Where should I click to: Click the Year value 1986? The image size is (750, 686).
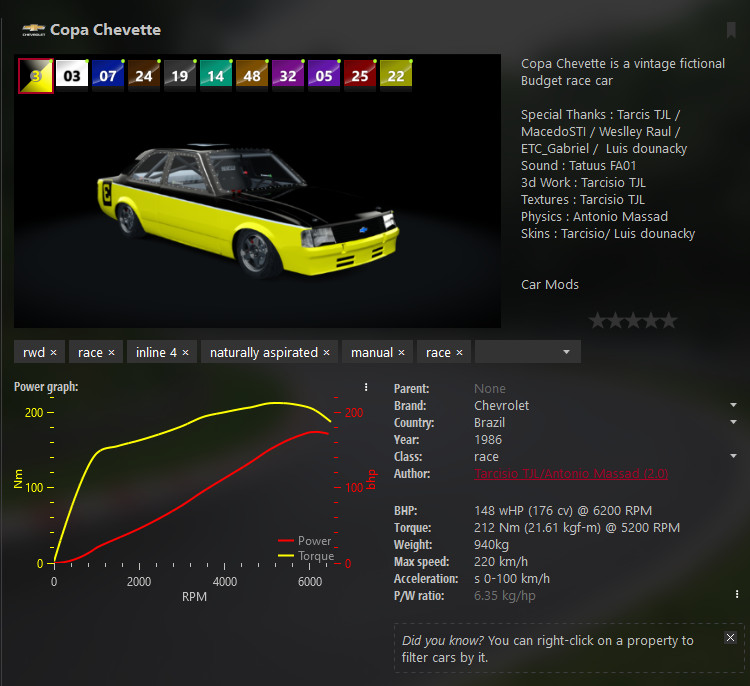pos(488,440)
